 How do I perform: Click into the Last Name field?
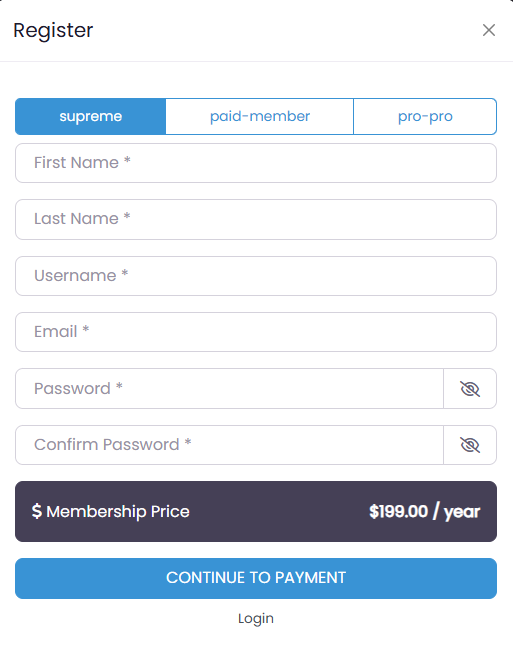tap(256, 219)
